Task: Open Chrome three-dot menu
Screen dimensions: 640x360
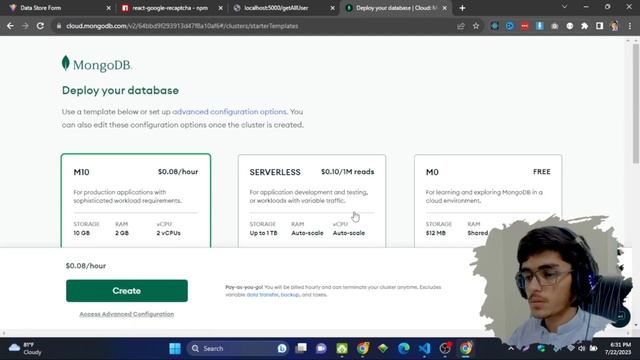Action: tap(630, 26)
